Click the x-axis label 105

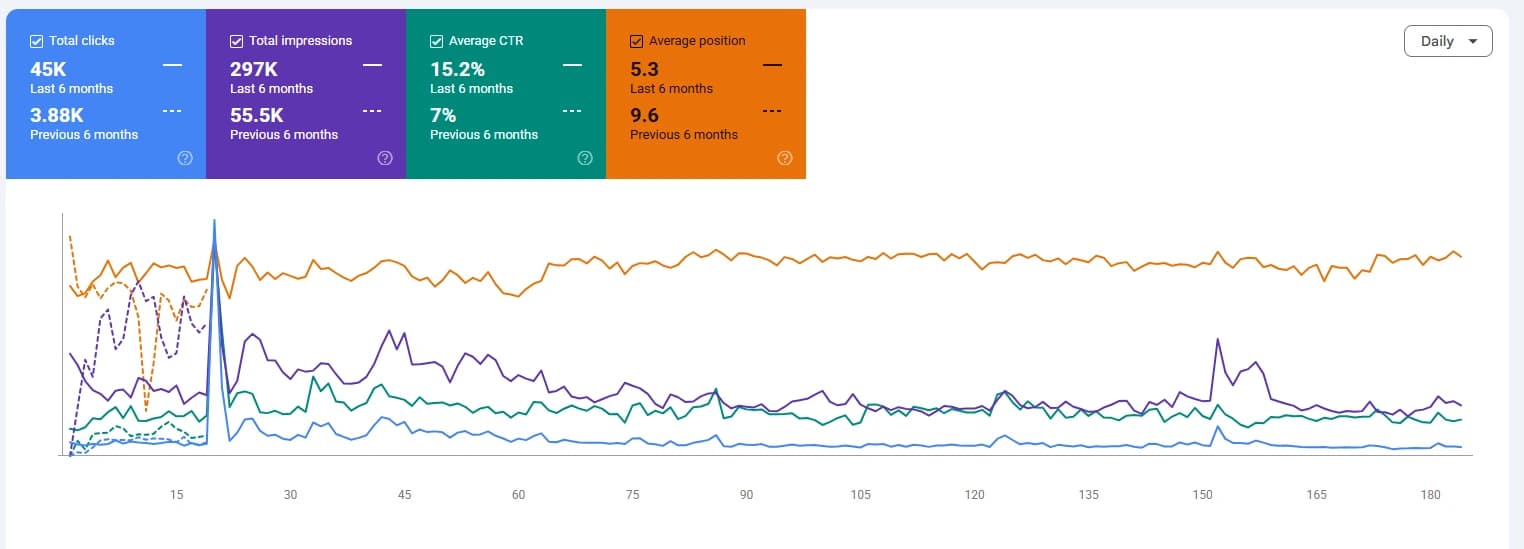[860, 495]
